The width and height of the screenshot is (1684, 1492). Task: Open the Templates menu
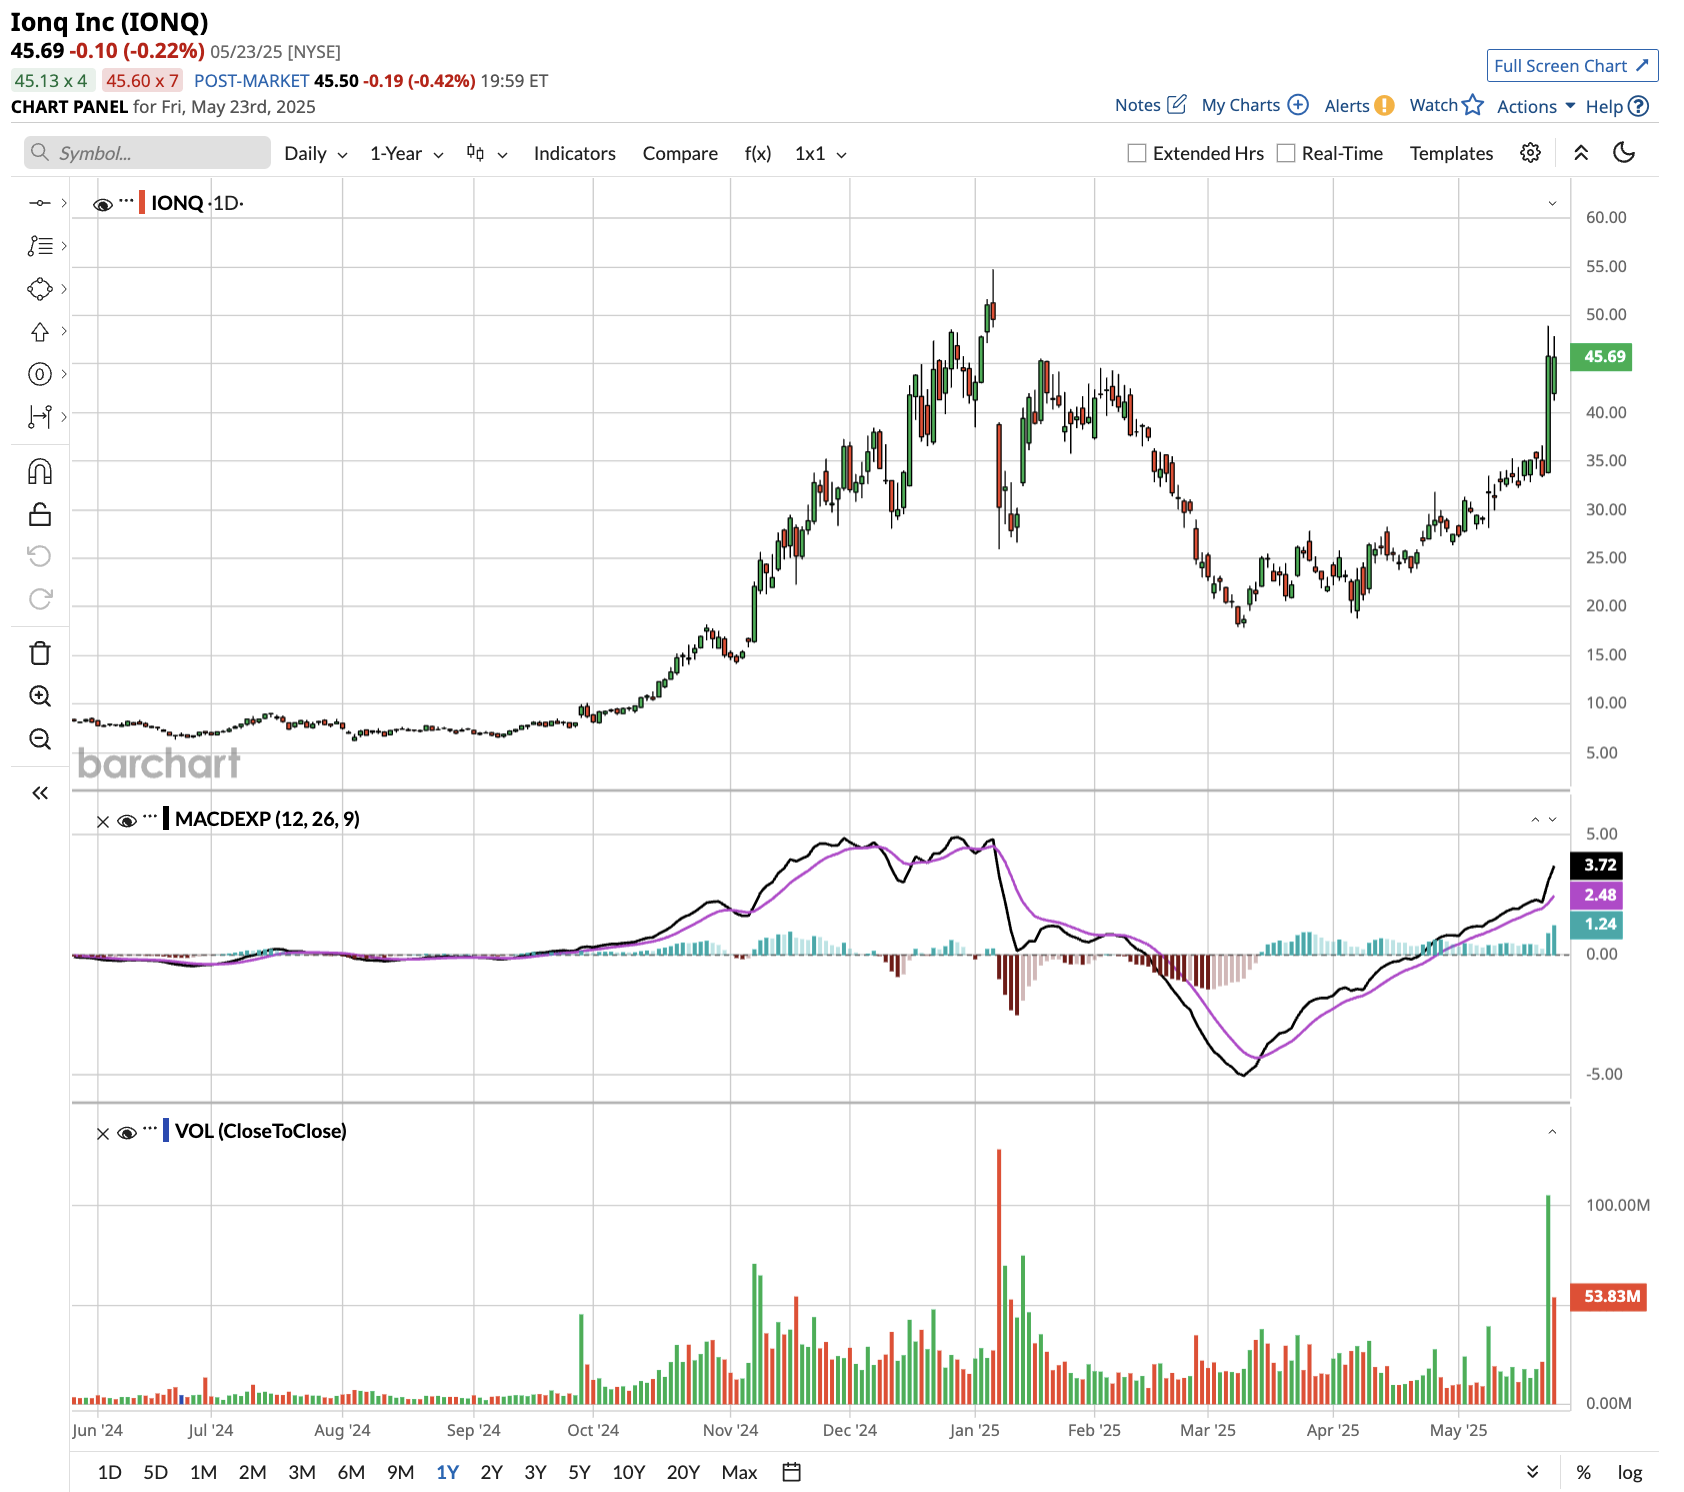(x=1451, y=153)
